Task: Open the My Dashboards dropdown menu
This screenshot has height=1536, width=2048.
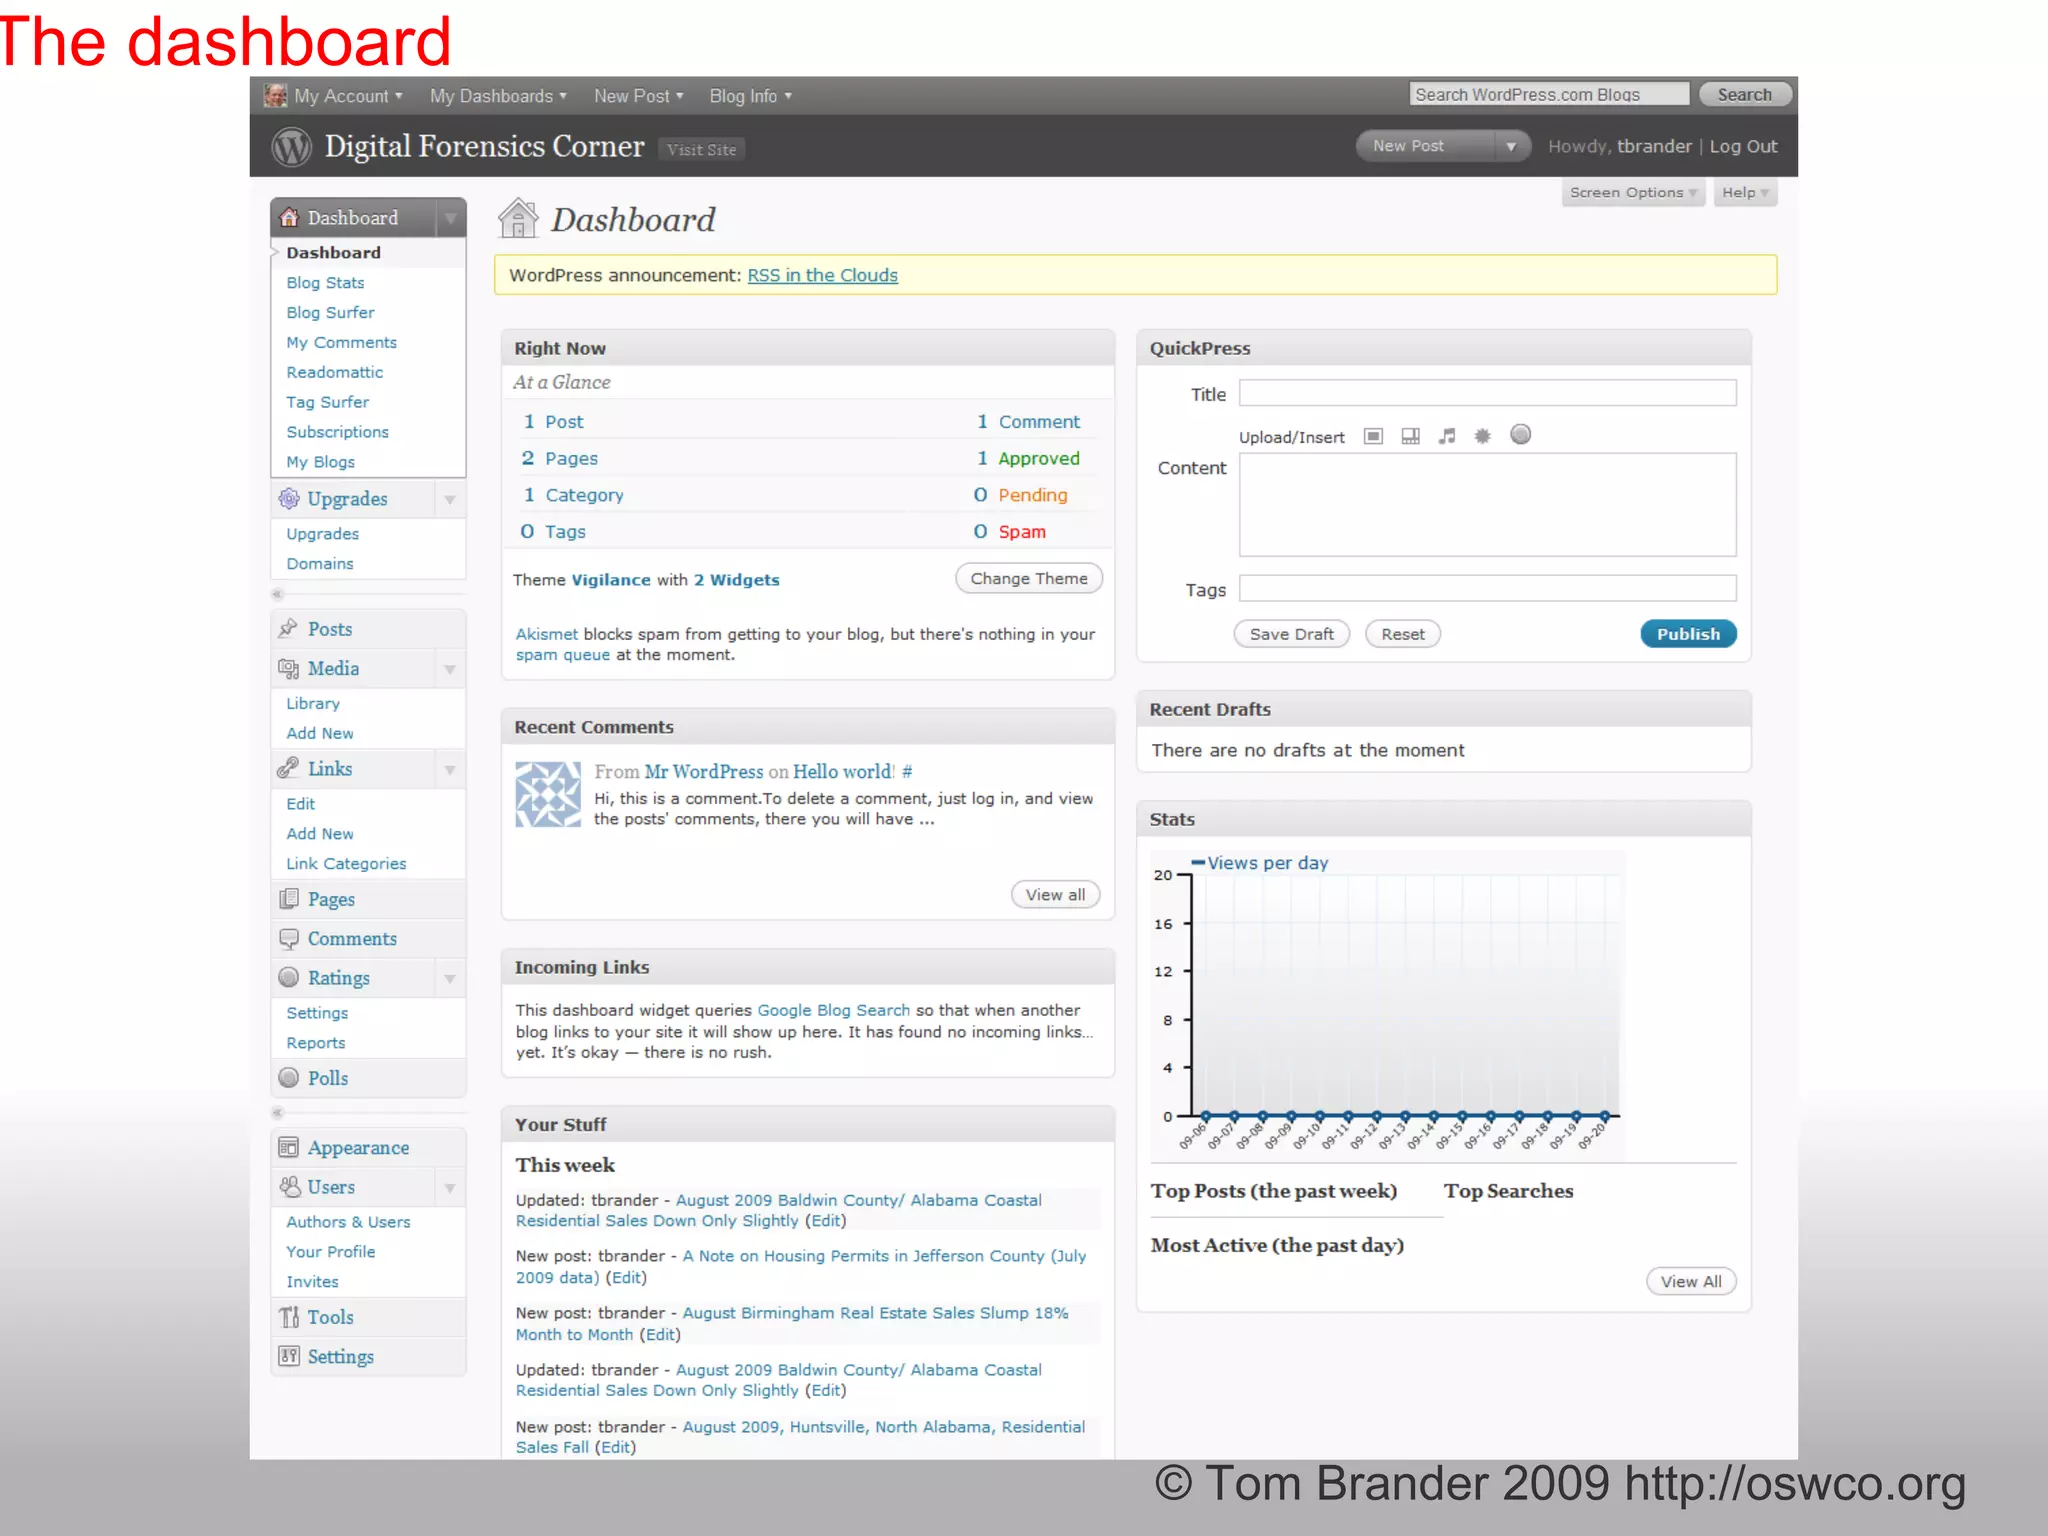Action: 499,96
